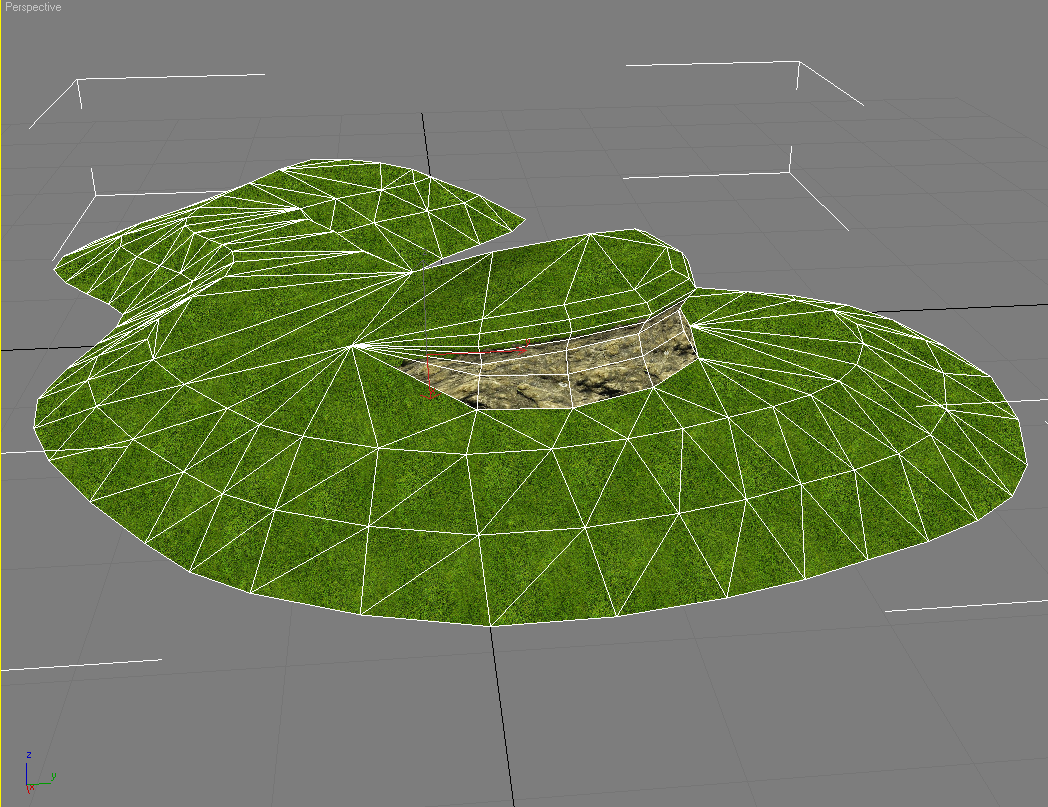
Task: Click the middle-right wireframe box corner
Action: pos(791,171)
